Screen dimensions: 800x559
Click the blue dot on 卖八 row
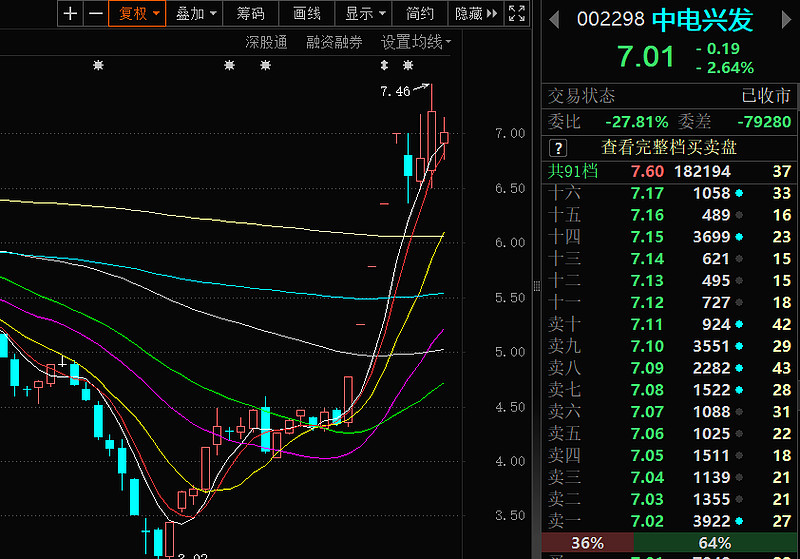(739, 368)
